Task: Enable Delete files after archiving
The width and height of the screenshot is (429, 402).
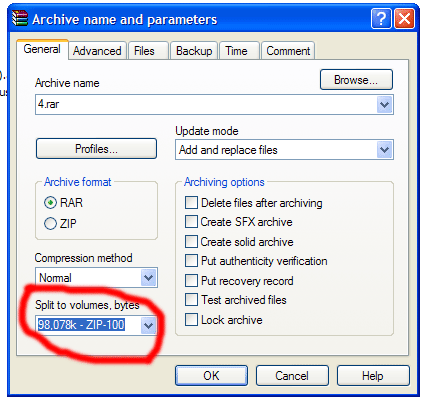Action: [x=191, y=203]
